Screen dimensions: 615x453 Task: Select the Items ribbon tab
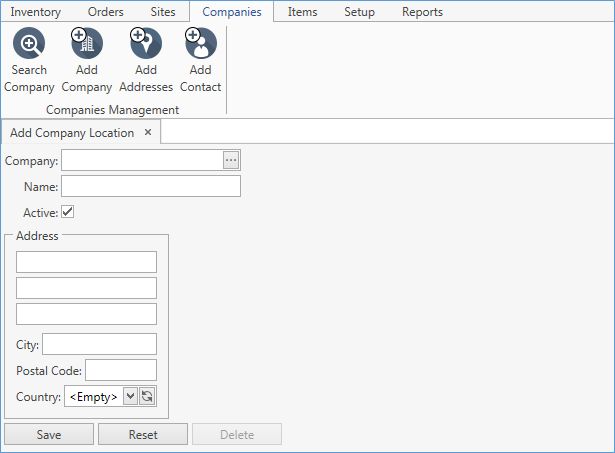(x=303, y=12)
